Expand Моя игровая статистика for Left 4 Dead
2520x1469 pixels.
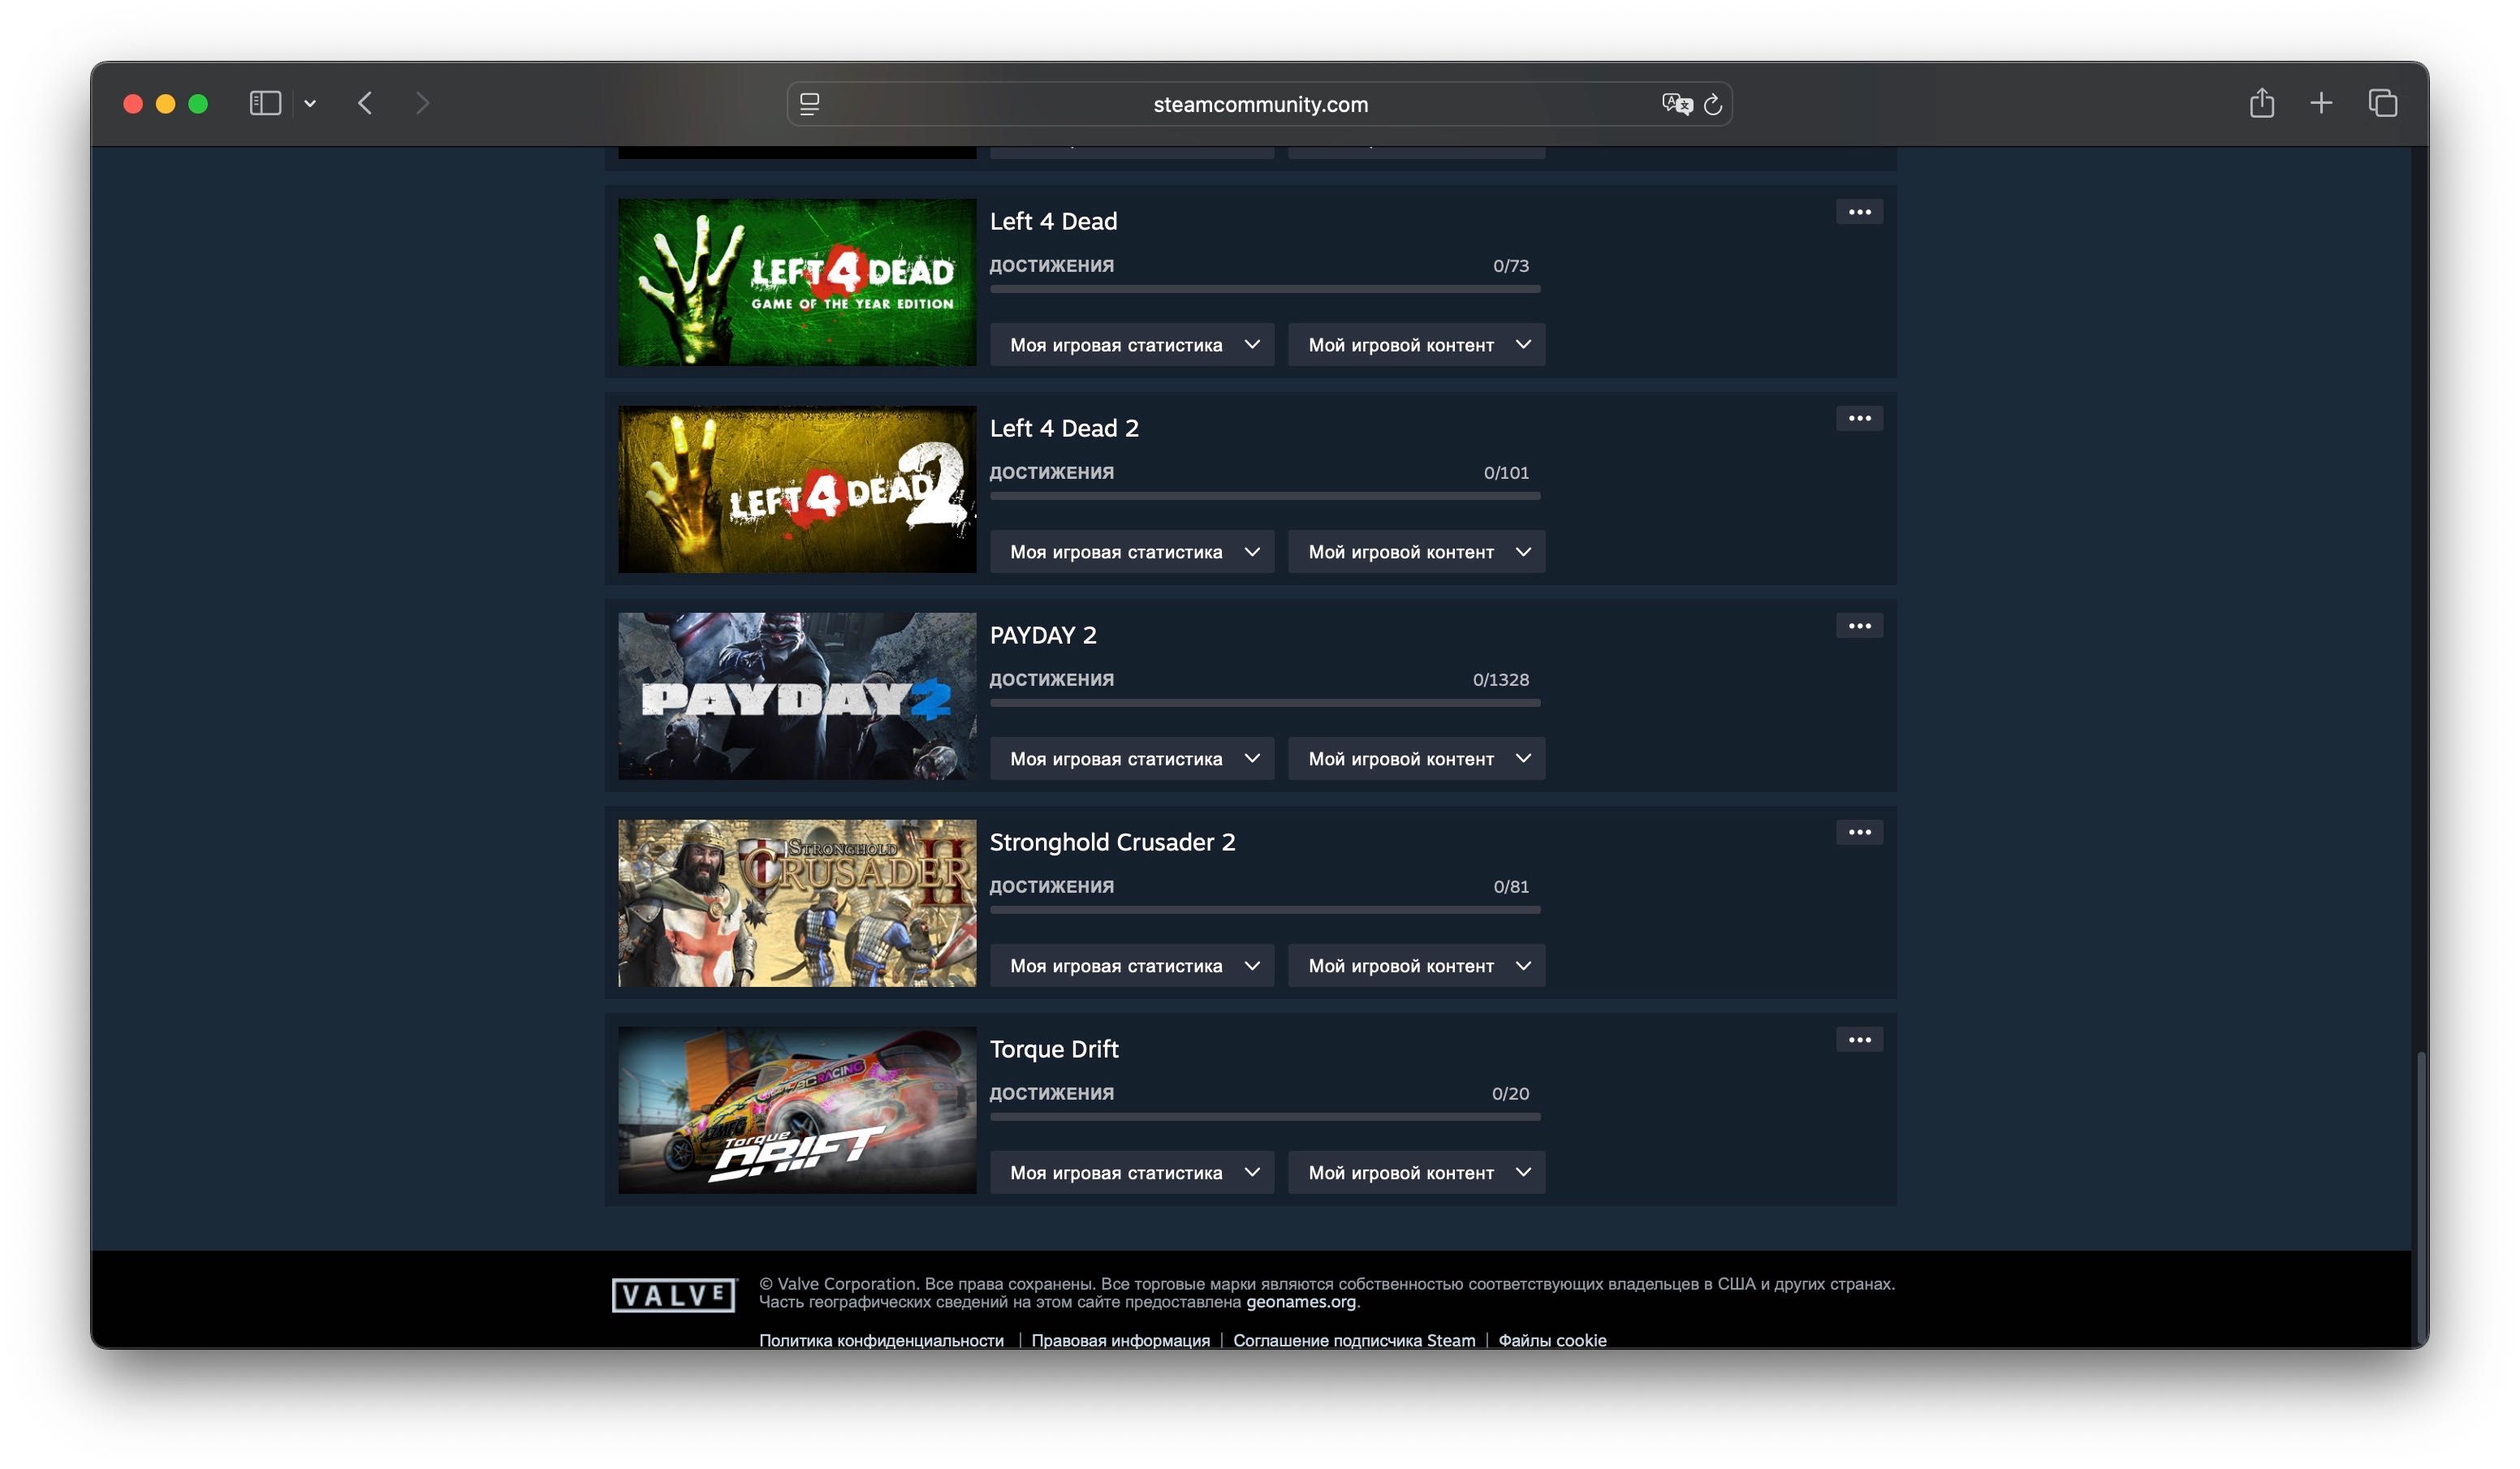[x=1132, y=345]
